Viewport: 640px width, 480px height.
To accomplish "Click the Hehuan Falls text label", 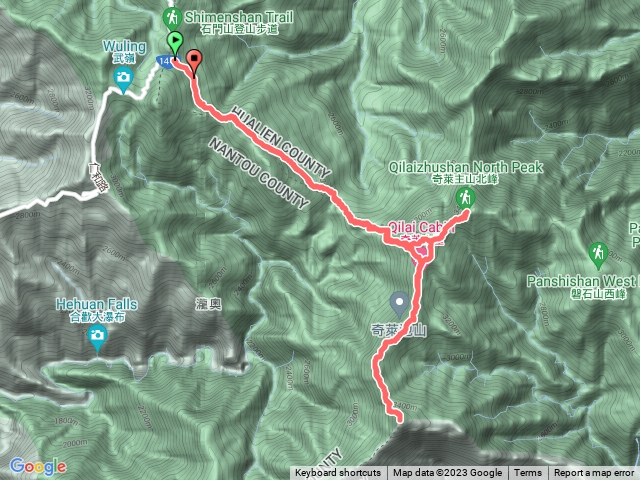I will point(97,304).
